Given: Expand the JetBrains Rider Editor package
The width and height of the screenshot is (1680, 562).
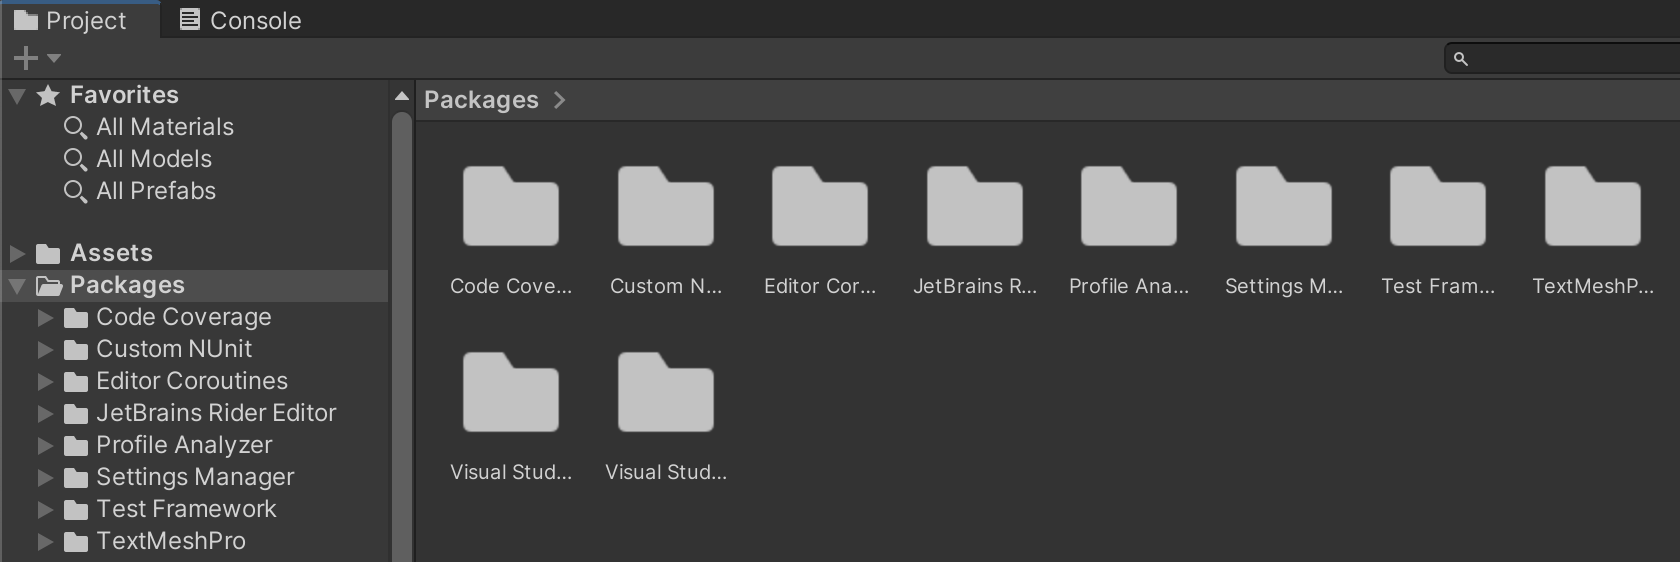Looking at the screenshot, I should (45, 414).
